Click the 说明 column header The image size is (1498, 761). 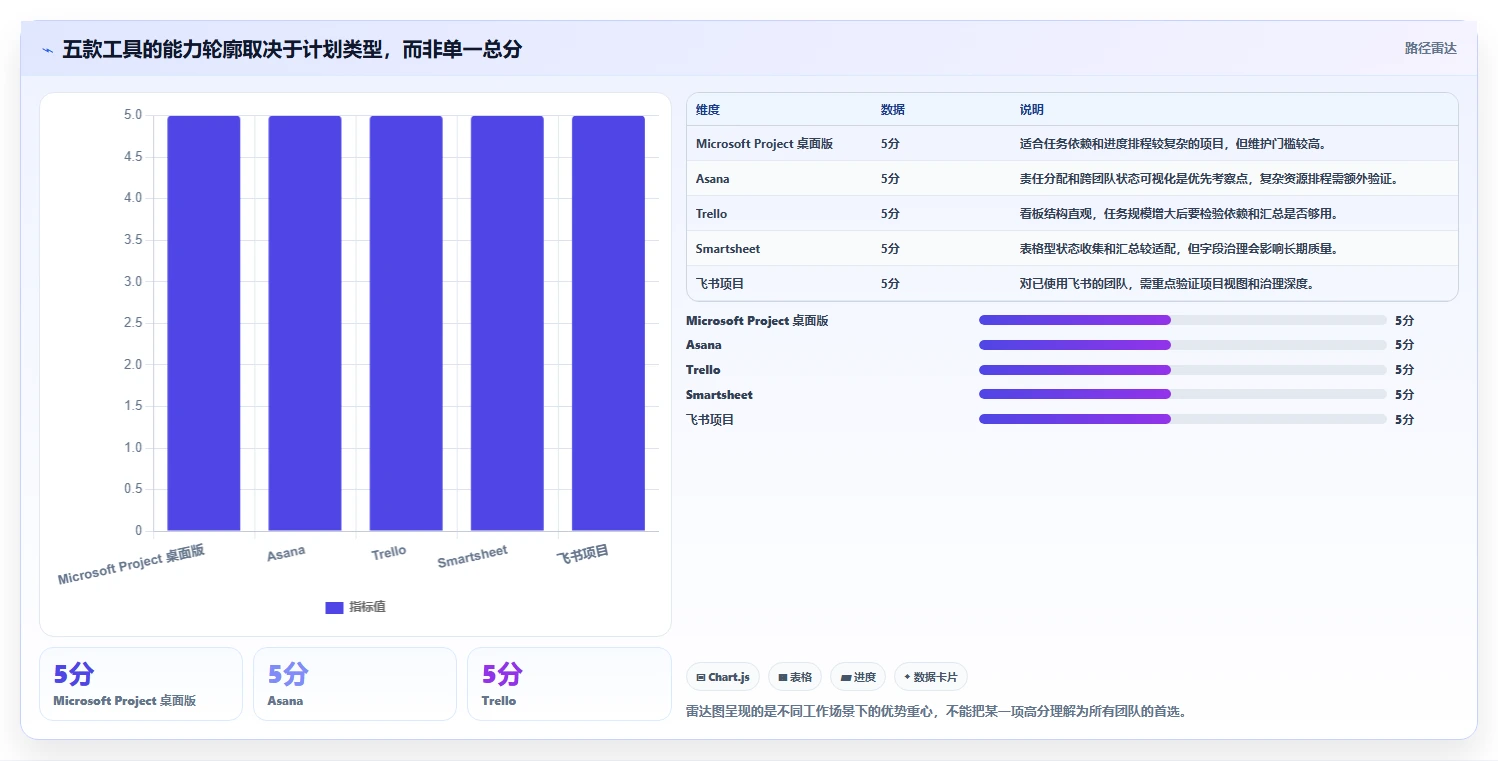[x=1032, y=109]
